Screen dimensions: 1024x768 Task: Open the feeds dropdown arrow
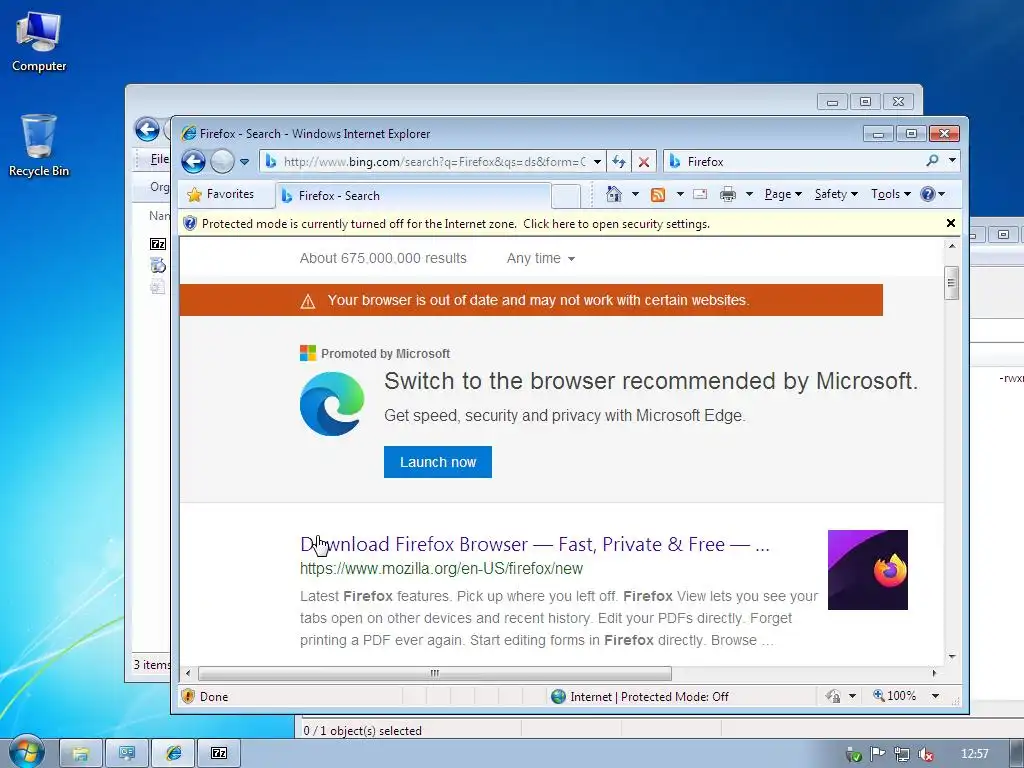coord(680,194)
